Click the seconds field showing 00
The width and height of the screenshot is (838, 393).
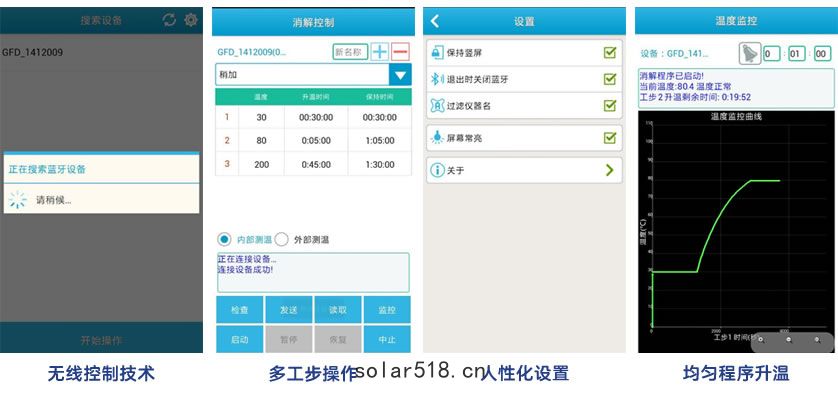coord(823,54)
